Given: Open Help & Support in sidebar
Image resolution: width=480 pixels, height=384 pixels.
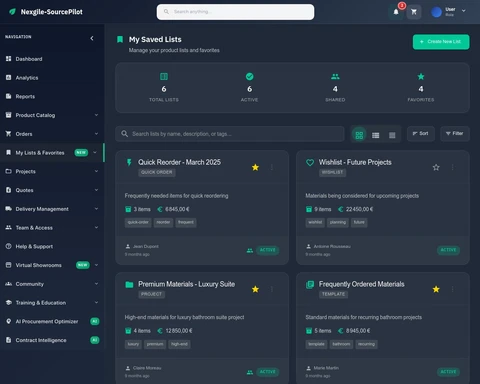Looking at the screenshot, I should coord(52,246).
